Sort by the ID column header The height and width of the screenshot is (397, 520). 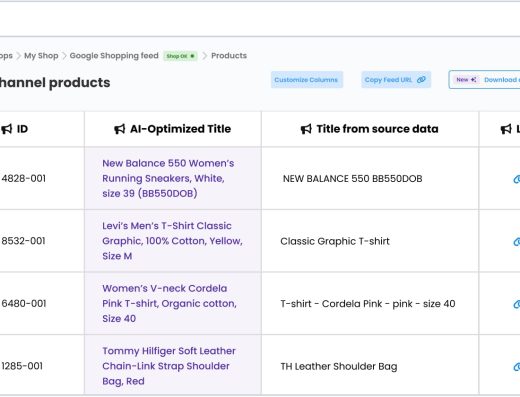coord(22,129)
